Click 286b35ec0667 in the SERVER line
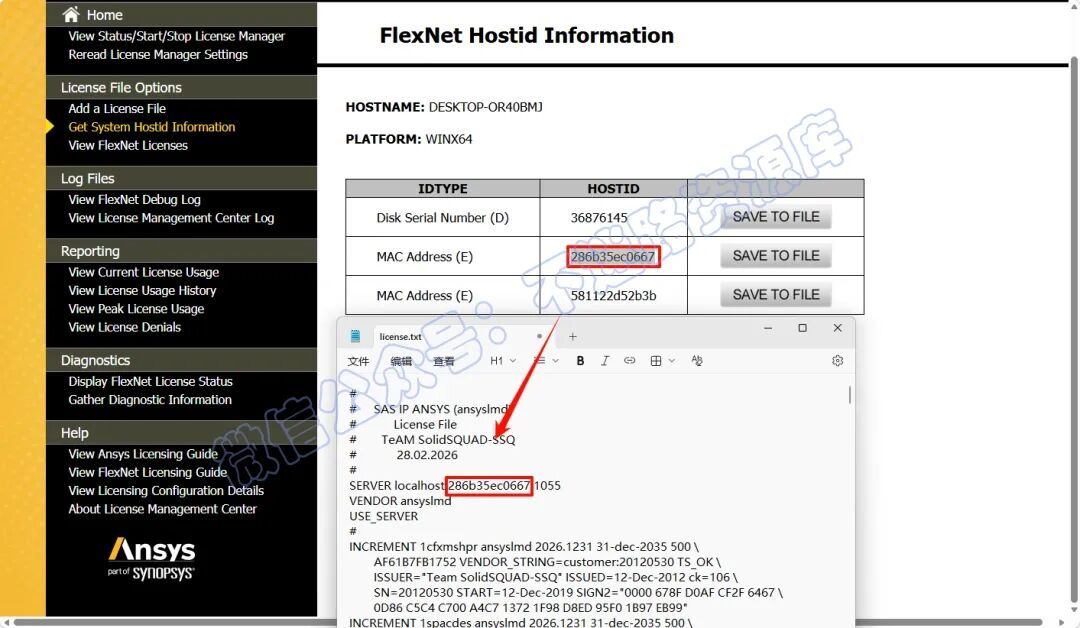The image size is (1080, 628). coord(489,485)
